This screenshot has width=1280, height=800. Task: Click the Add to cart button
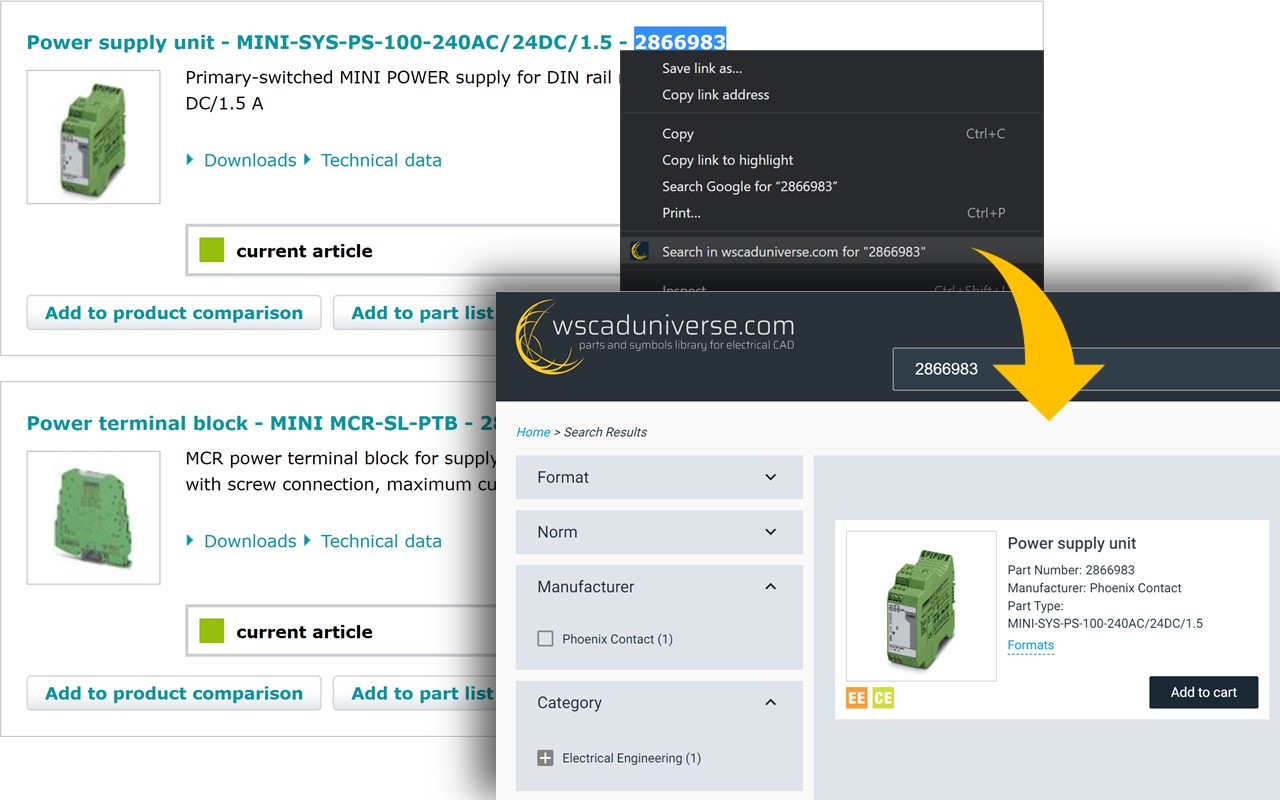(x=1203, y=692)
